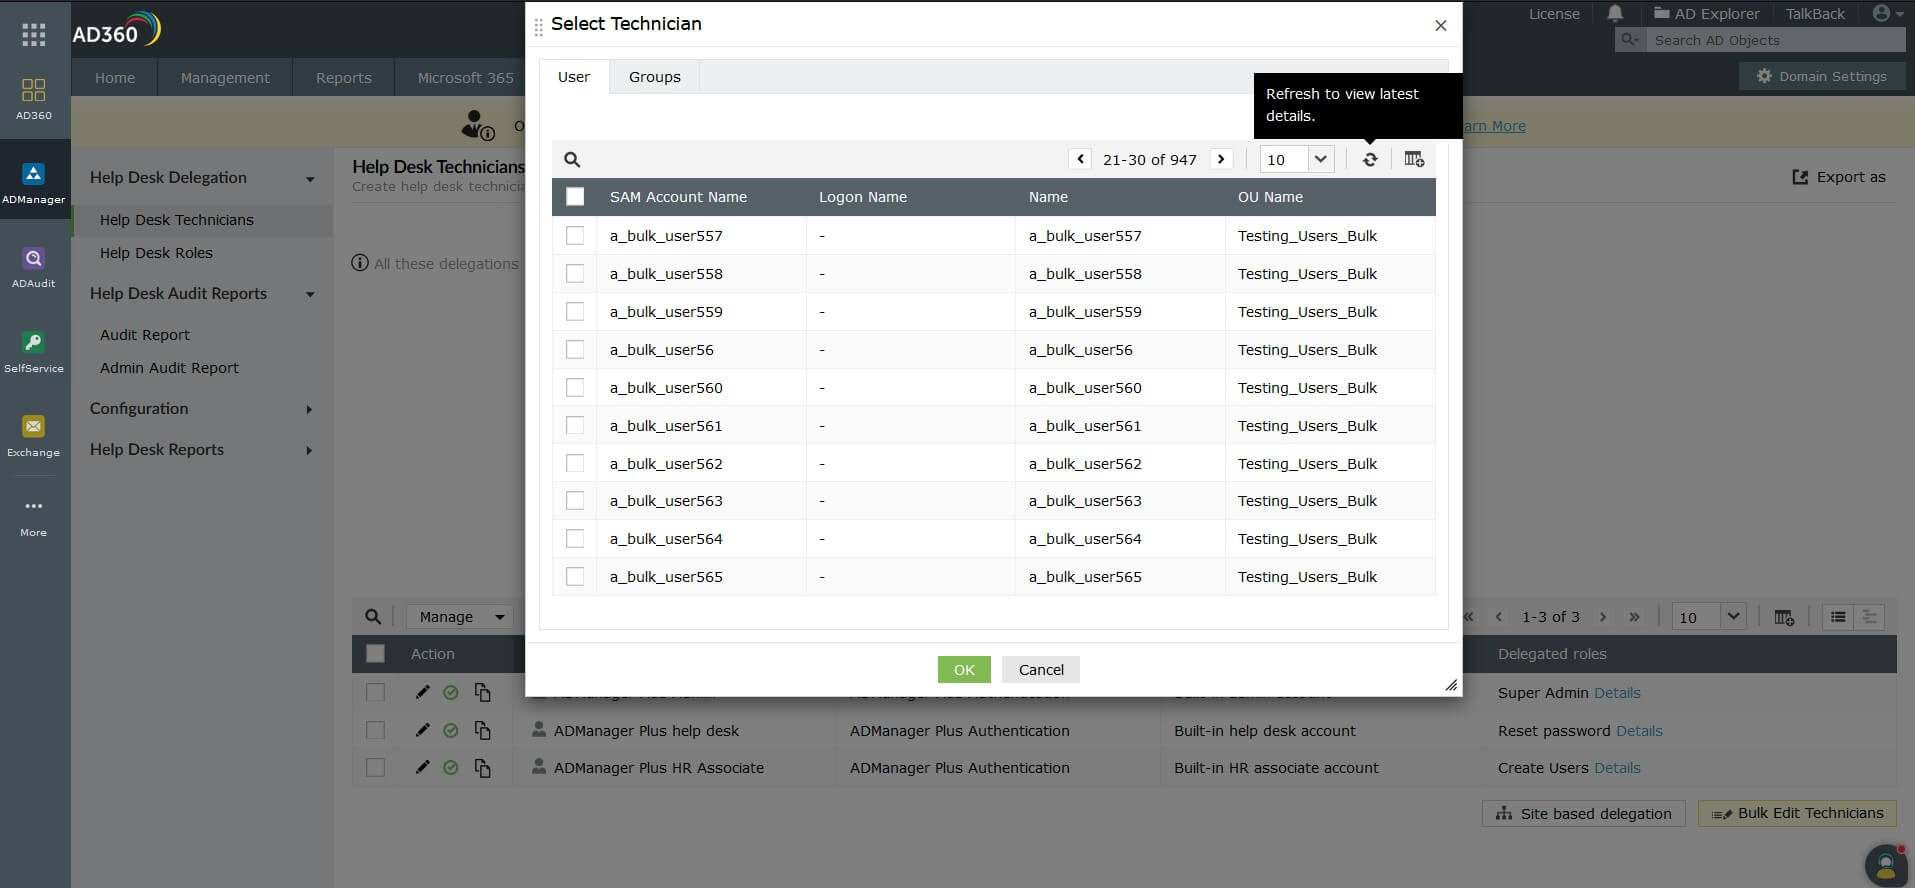Open rows-per-page dropdown in Select Technician dialog

tap(1297, 159)
